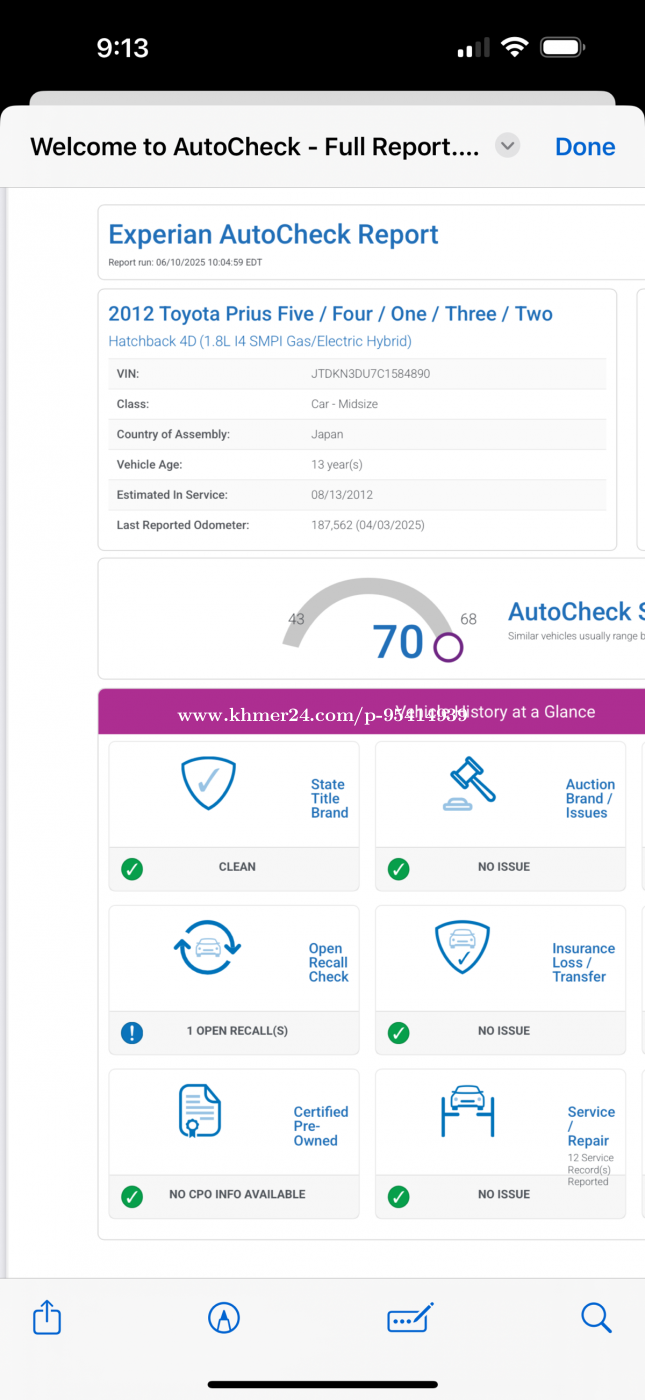
Task: Tap the 13 year(s) vehicle age value
Action: 337,464
